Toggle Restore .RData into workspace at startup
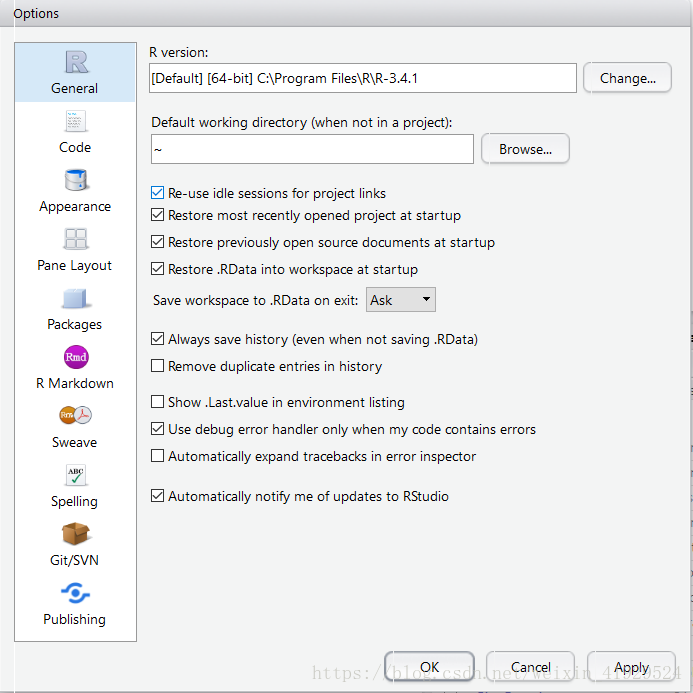693x693 pixels. [x=157, y=269]
